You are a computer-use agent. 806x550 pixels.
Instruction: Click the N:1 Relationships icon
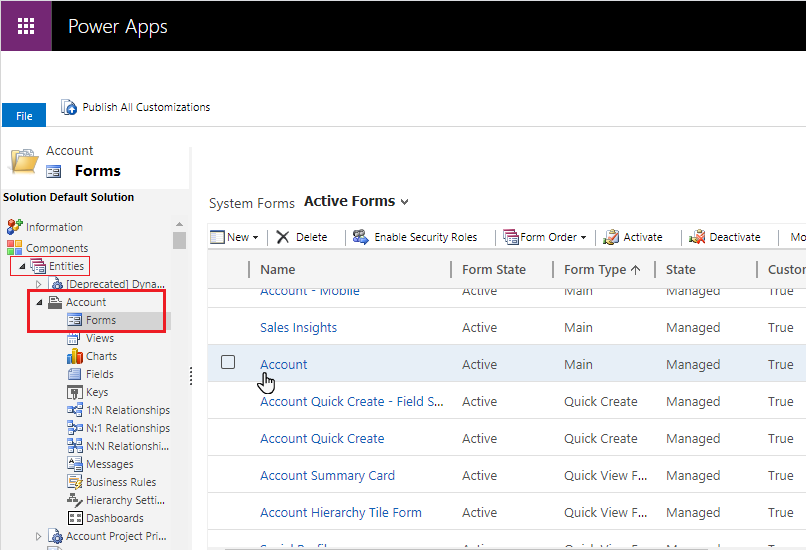[75, 428]
